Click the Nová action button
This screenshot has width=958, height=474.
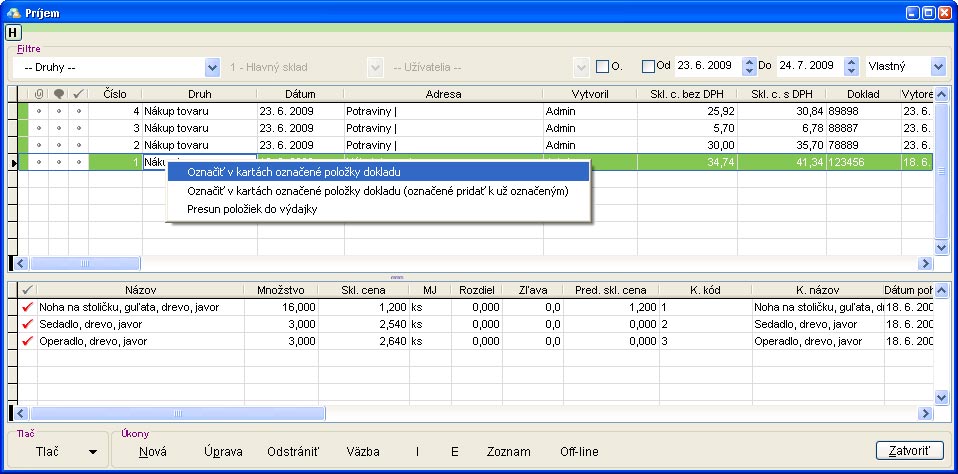(153, 452)
